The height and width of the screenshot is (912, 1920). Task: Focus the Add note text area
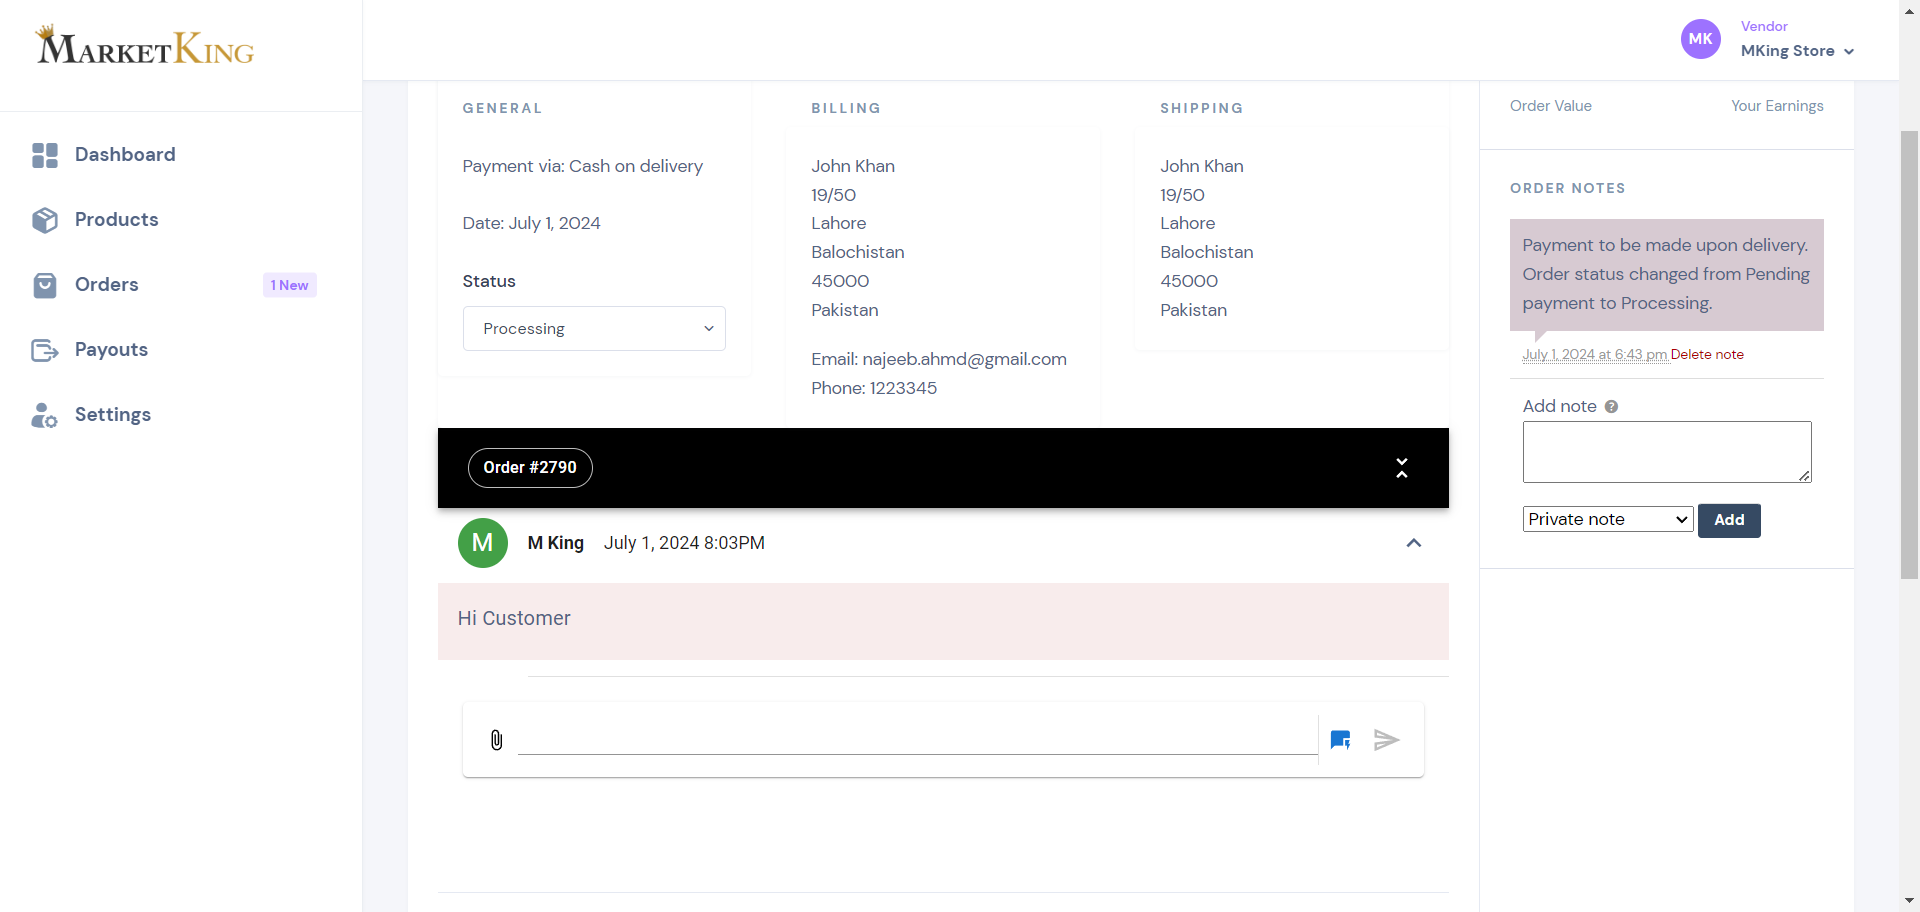tap(1667, 452)
